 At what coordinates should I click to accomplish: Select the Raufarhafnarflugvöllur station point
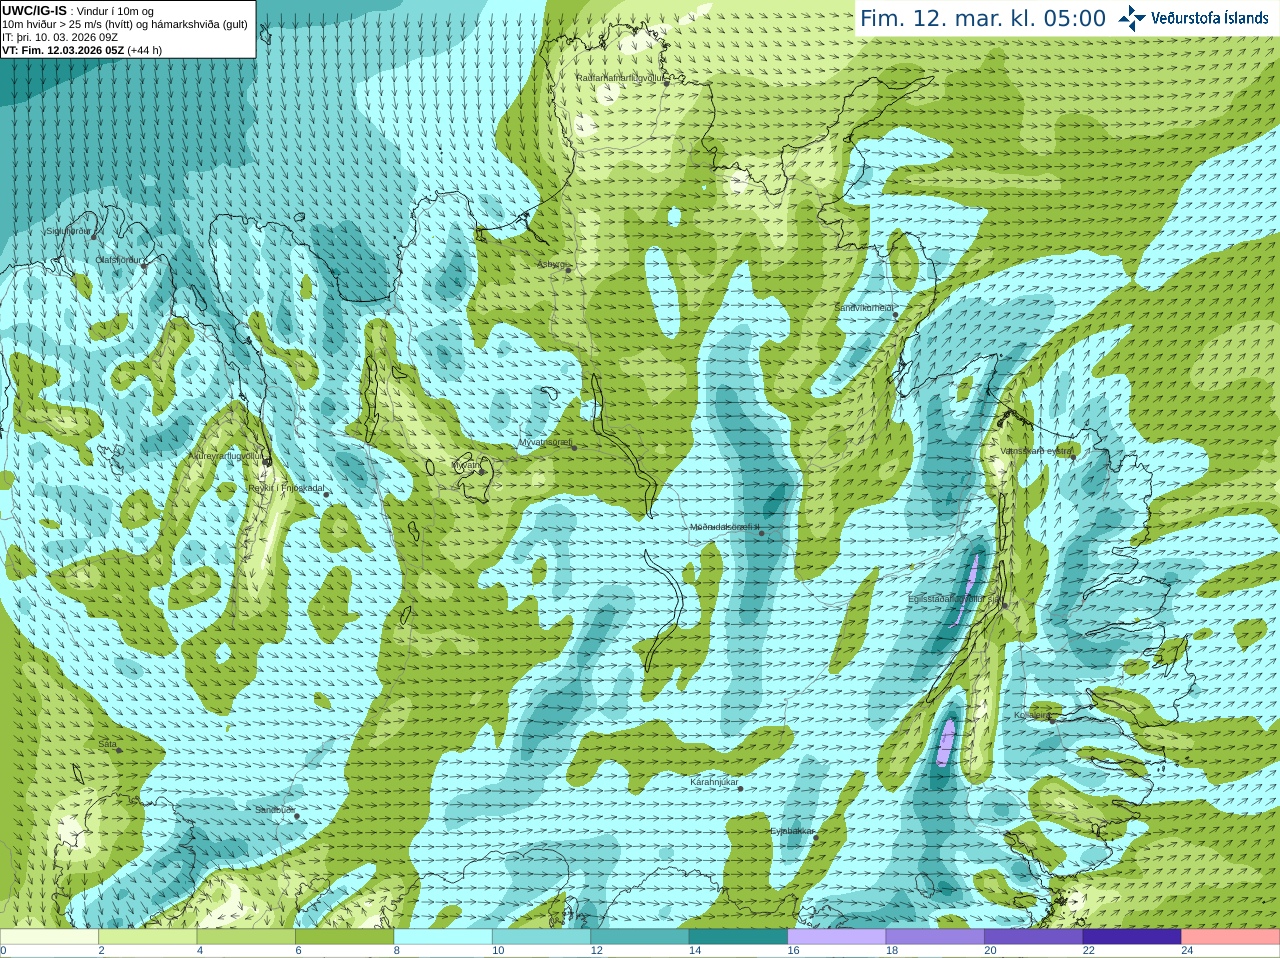click(667, 83)
